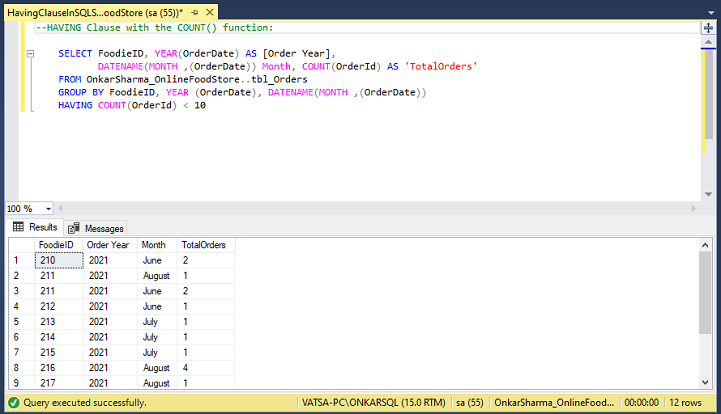Click the split editor window icon

point(708,28)
